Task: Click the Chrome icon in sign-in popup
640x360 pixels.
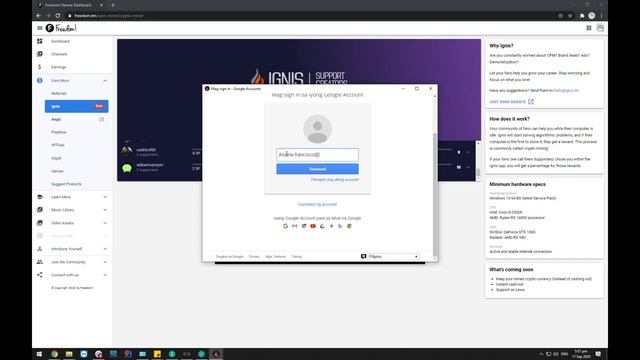Action: (x=349, y=226)
